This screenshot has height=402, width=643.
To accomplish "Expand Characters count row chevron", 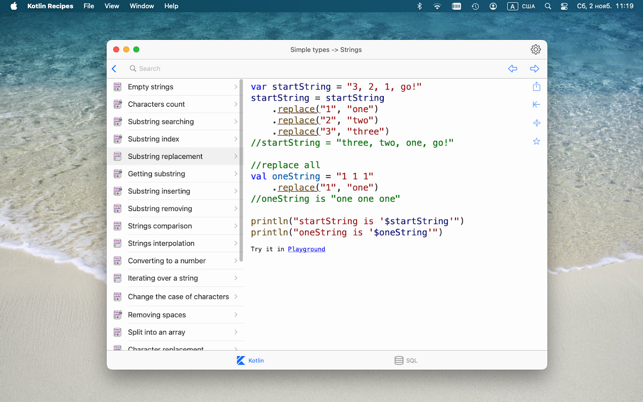I will click(236, 104).
